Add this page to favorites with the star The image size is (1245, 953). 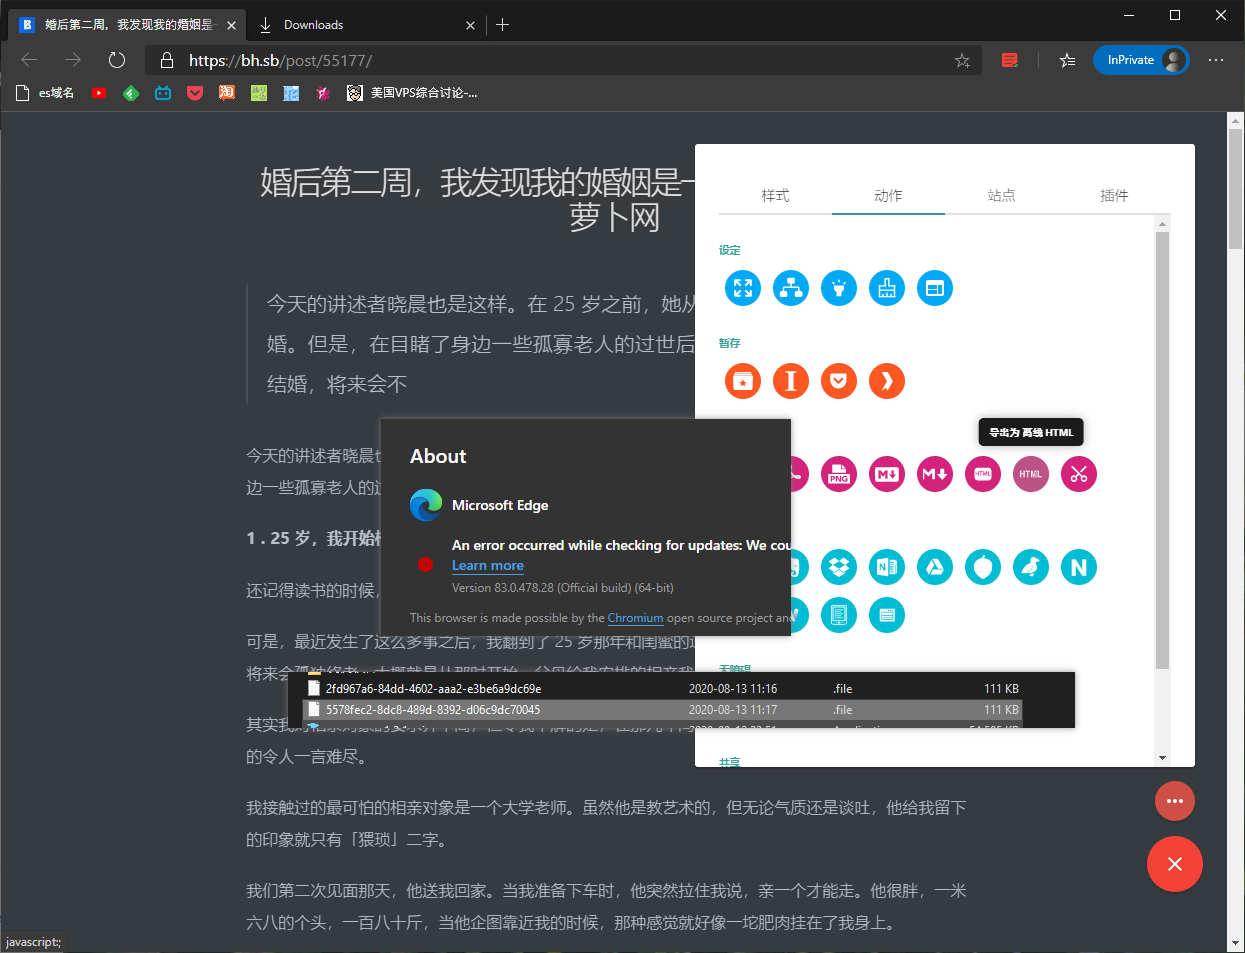962,60
